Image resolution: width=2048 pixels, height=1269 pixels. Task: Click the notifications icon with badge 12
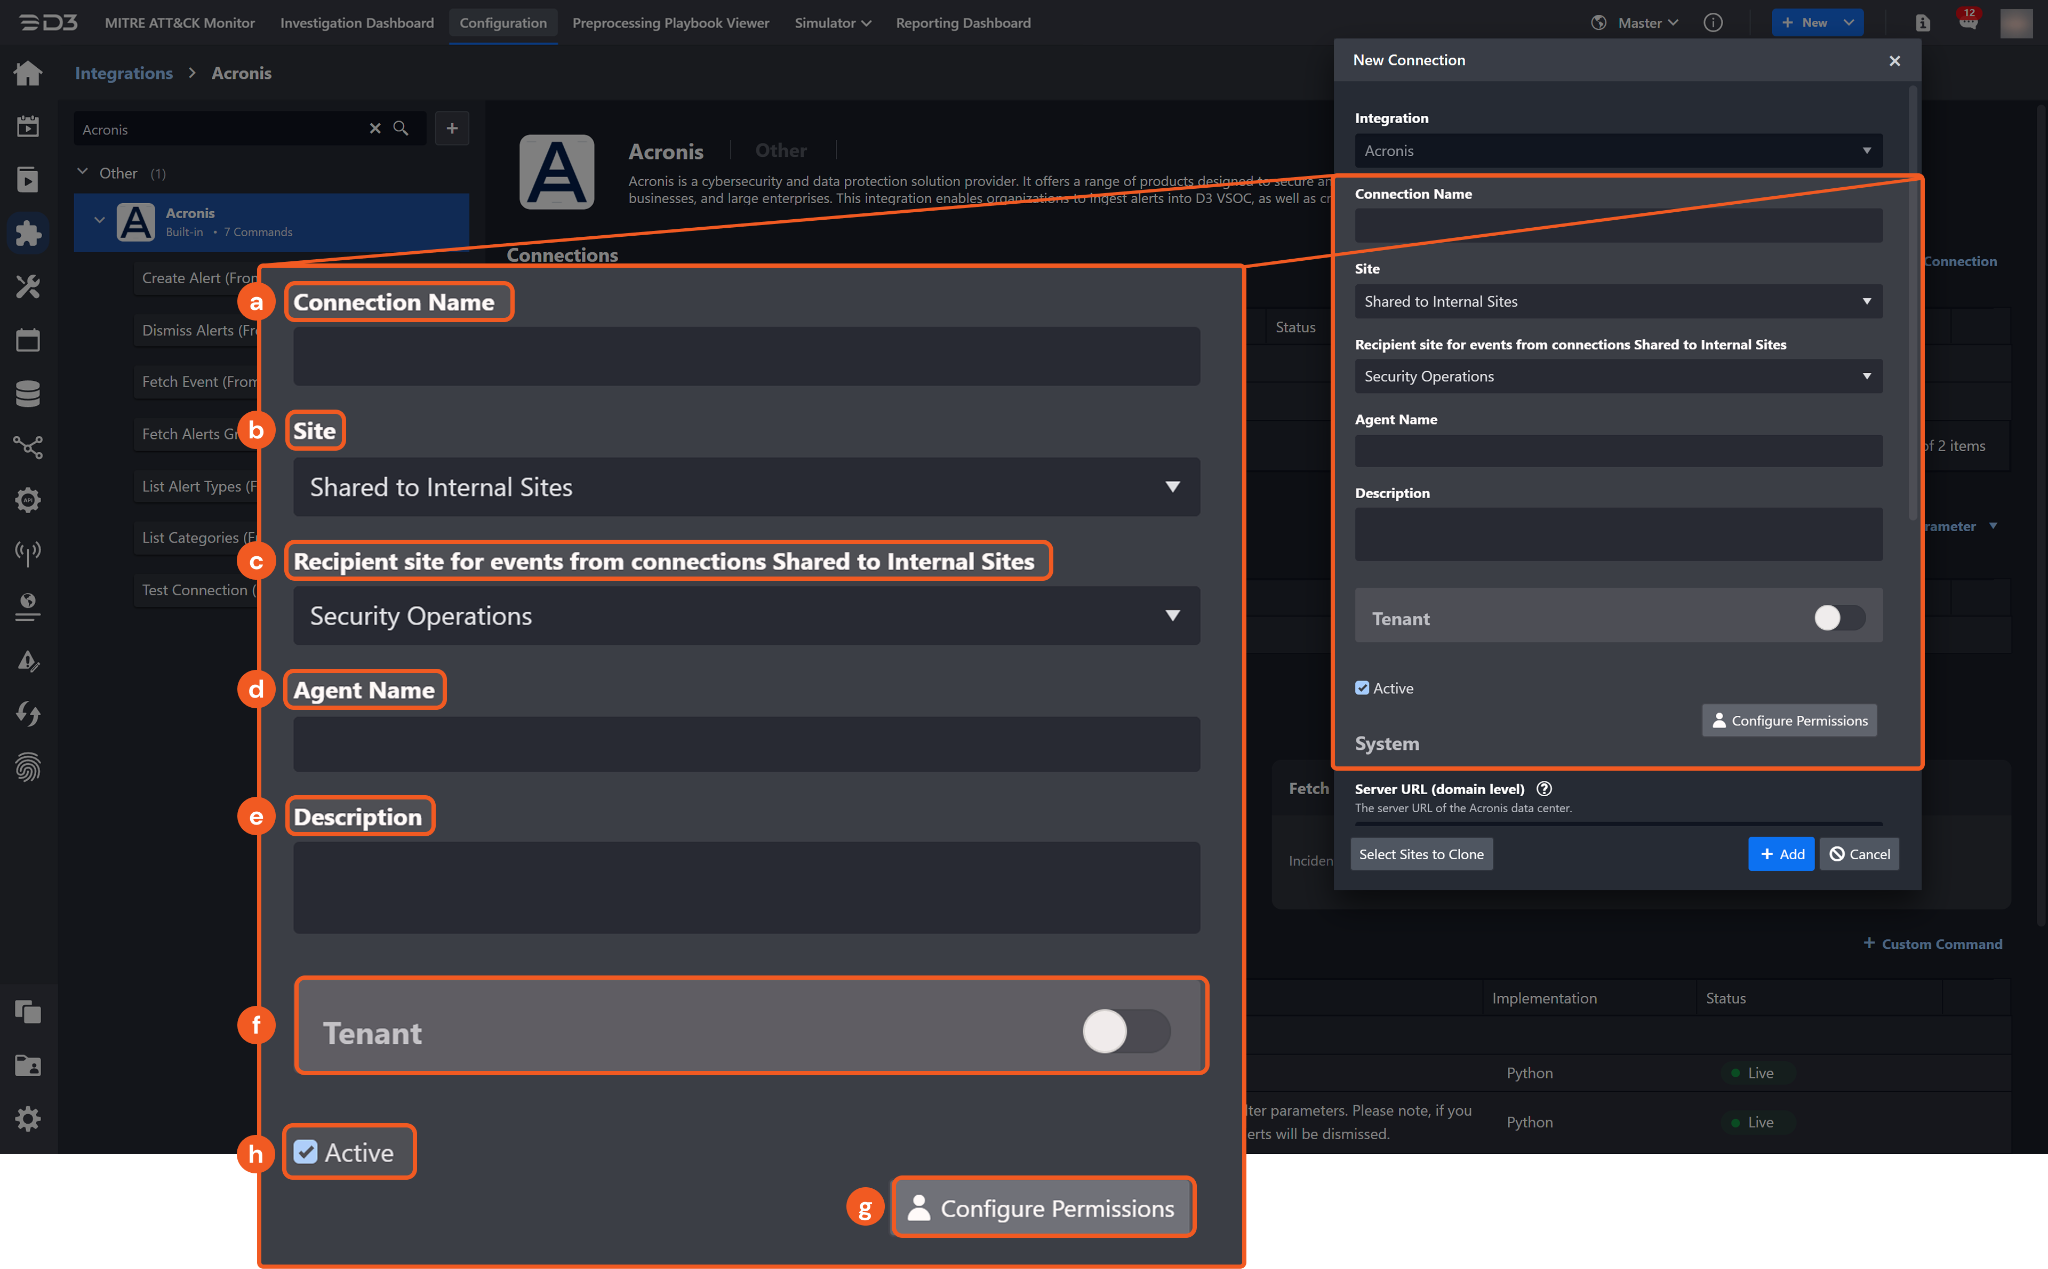[x=1968, y=22]
